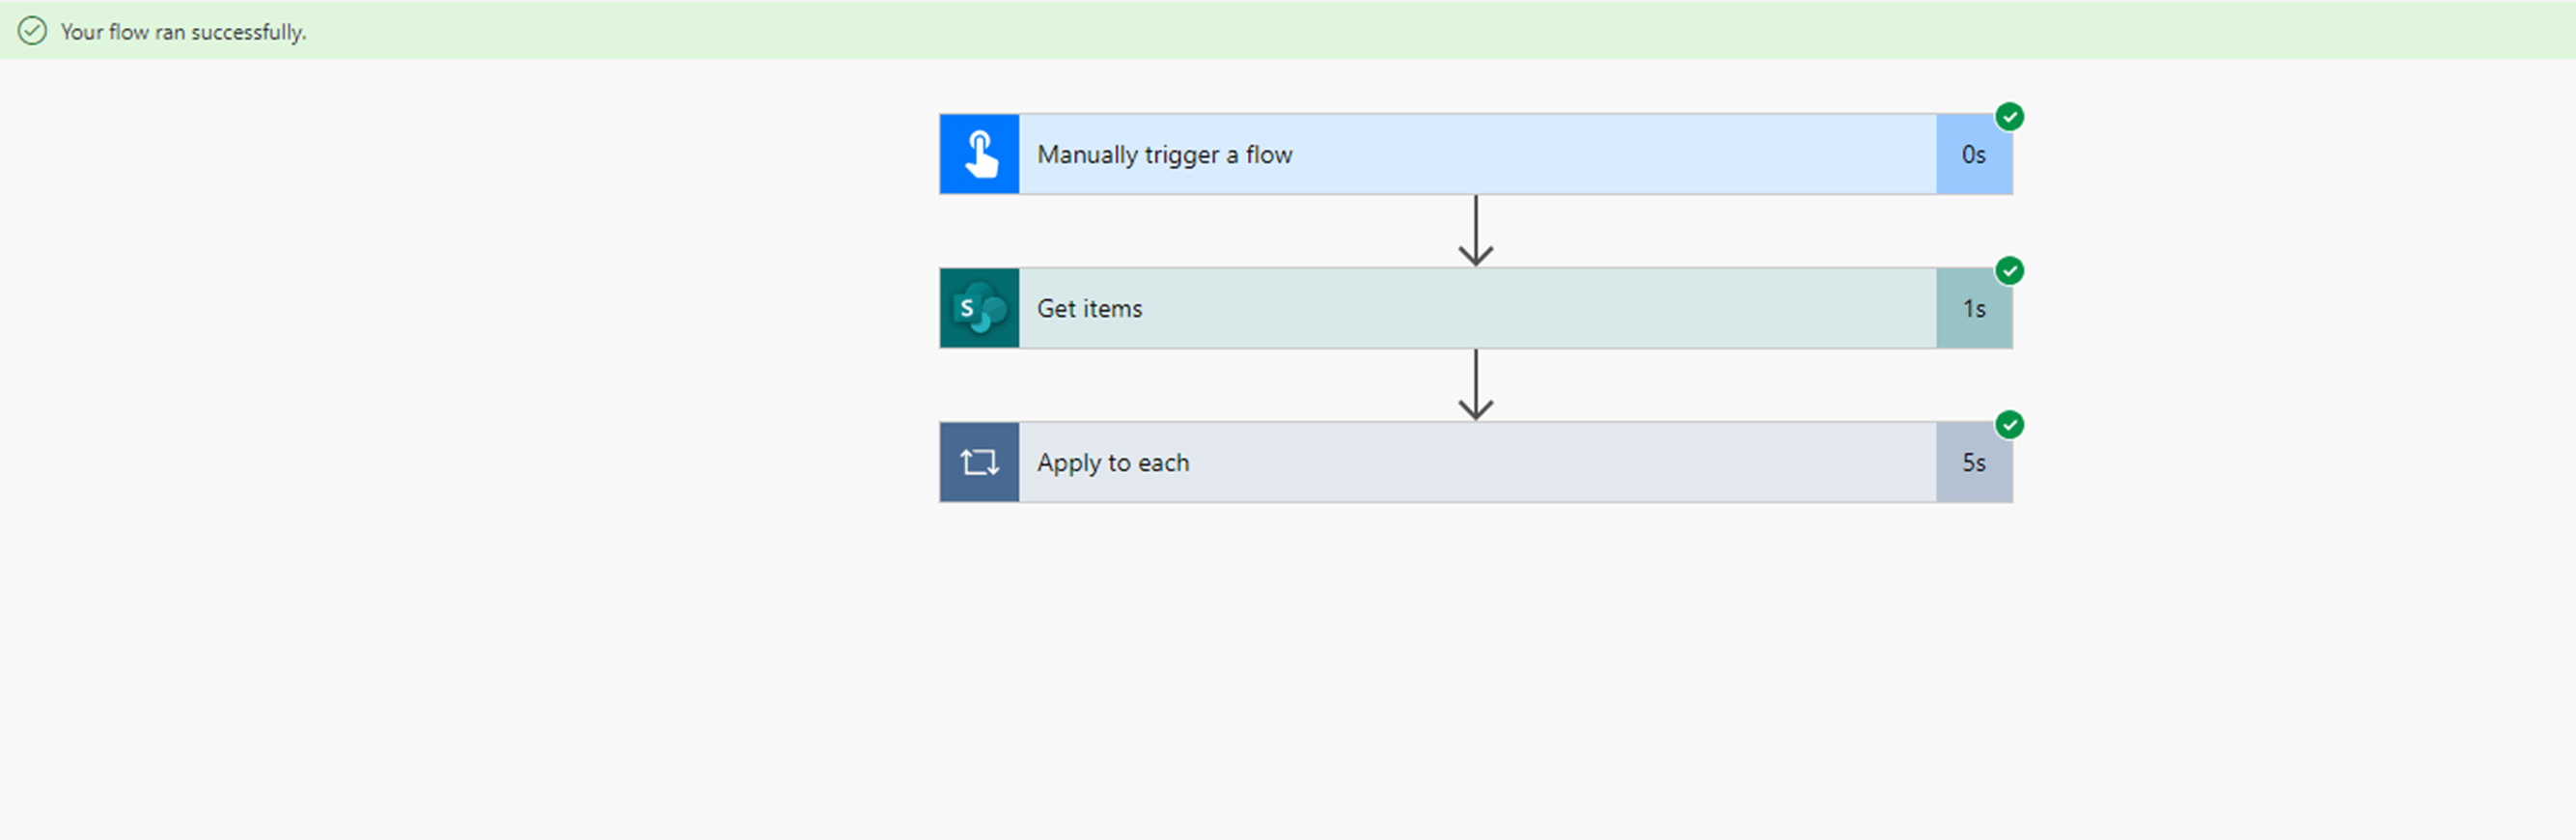Click the 1s duration on Get items
The image size is (2576, 840).
1973,308
